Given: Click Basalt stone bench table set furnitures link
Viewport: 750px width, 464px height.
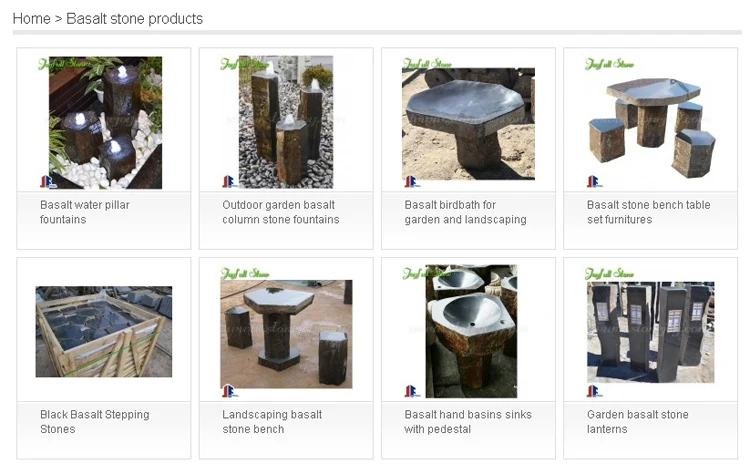Looking at the screenshot, I should 648,212.
